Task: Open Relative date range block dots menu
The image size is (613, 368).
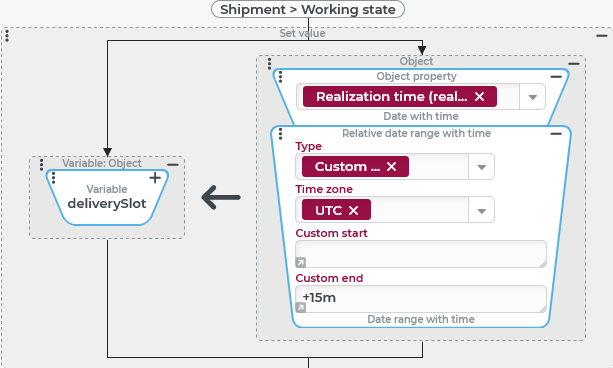Action: 280,134
